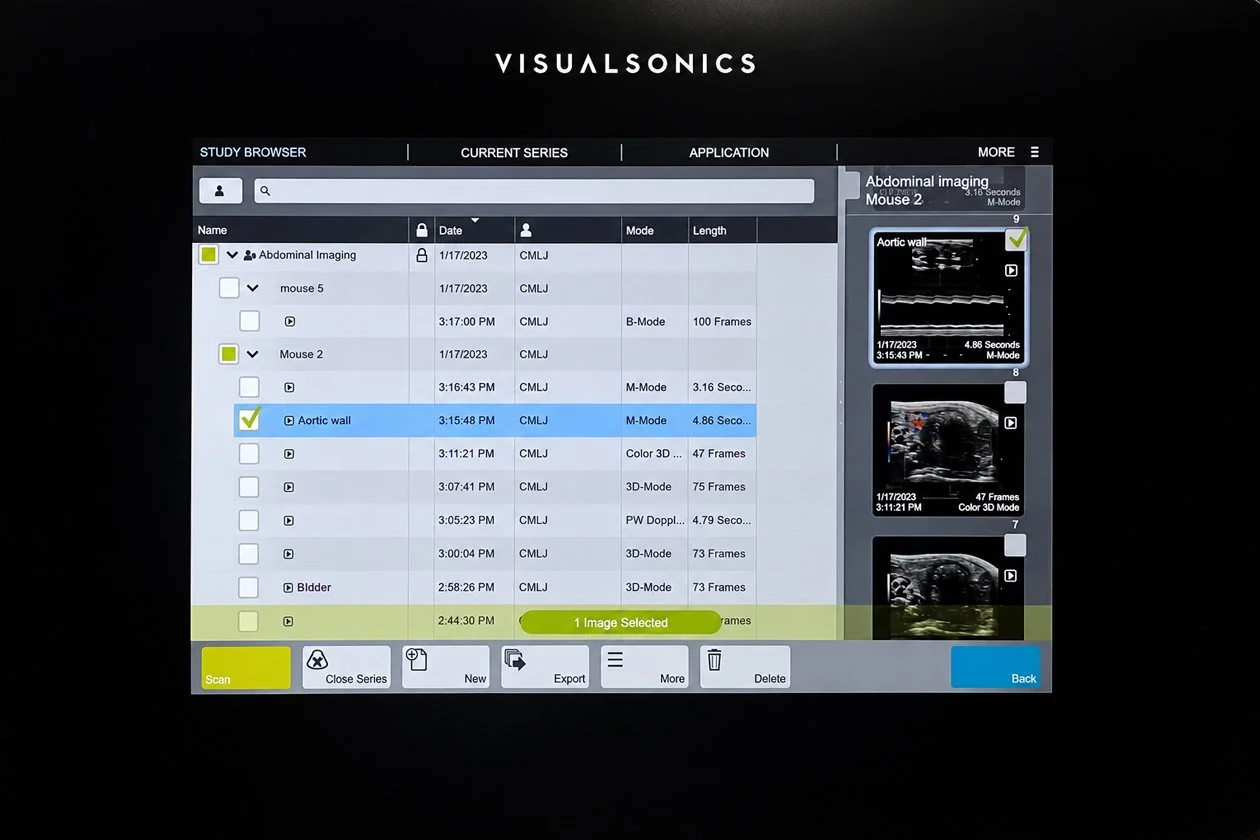Tick the checkbox for the Bldder image
The image size is (1260, 840).
tap(249, 587)
